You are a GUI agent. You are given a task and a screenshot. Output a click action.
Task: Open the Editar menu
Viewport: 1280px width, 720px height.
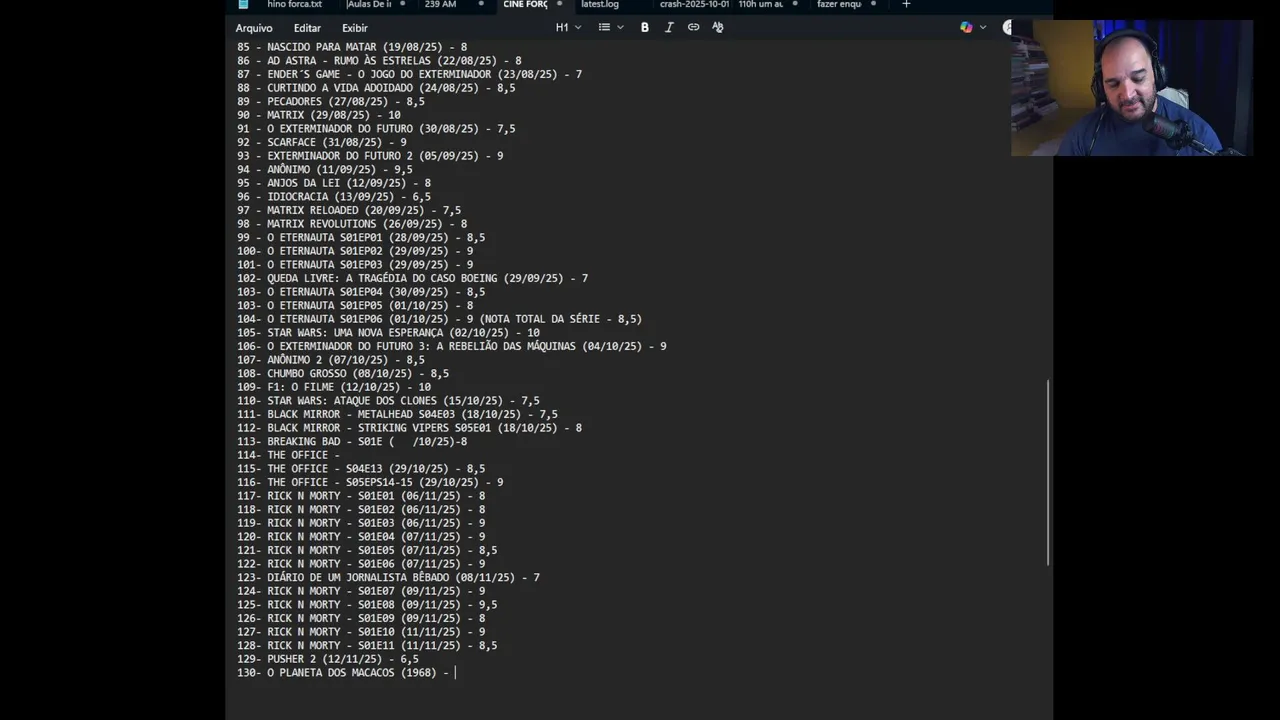coord(307,28)
